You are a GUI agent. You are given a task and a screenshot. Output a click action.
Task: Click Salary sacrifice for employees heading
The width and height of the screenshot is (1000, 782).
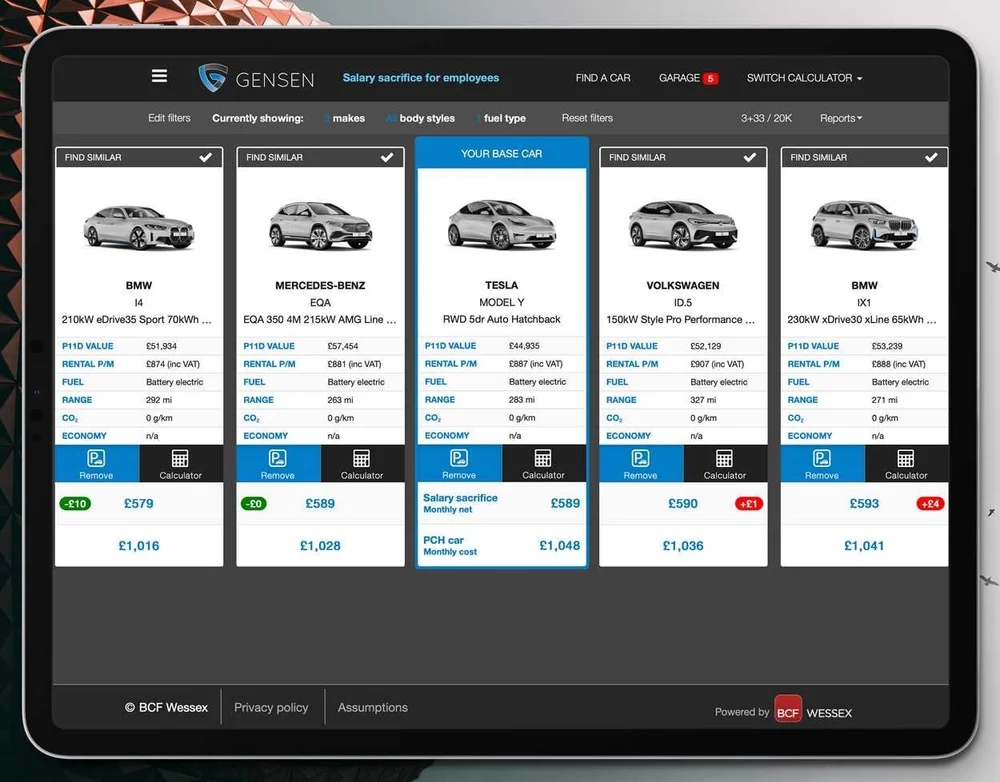pyautogui.click(x=421, y=78)
